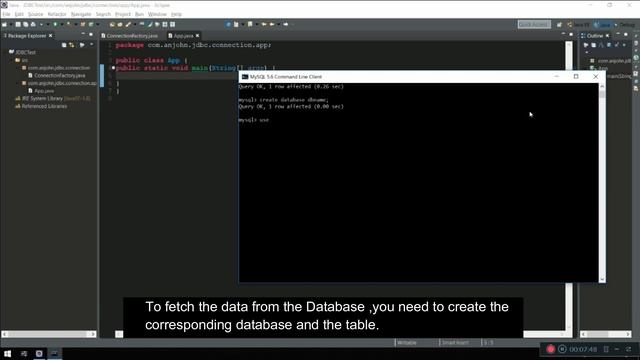Switch to the Java perspective
Viewport: 640px width, 360px height.
pos(603,24)
